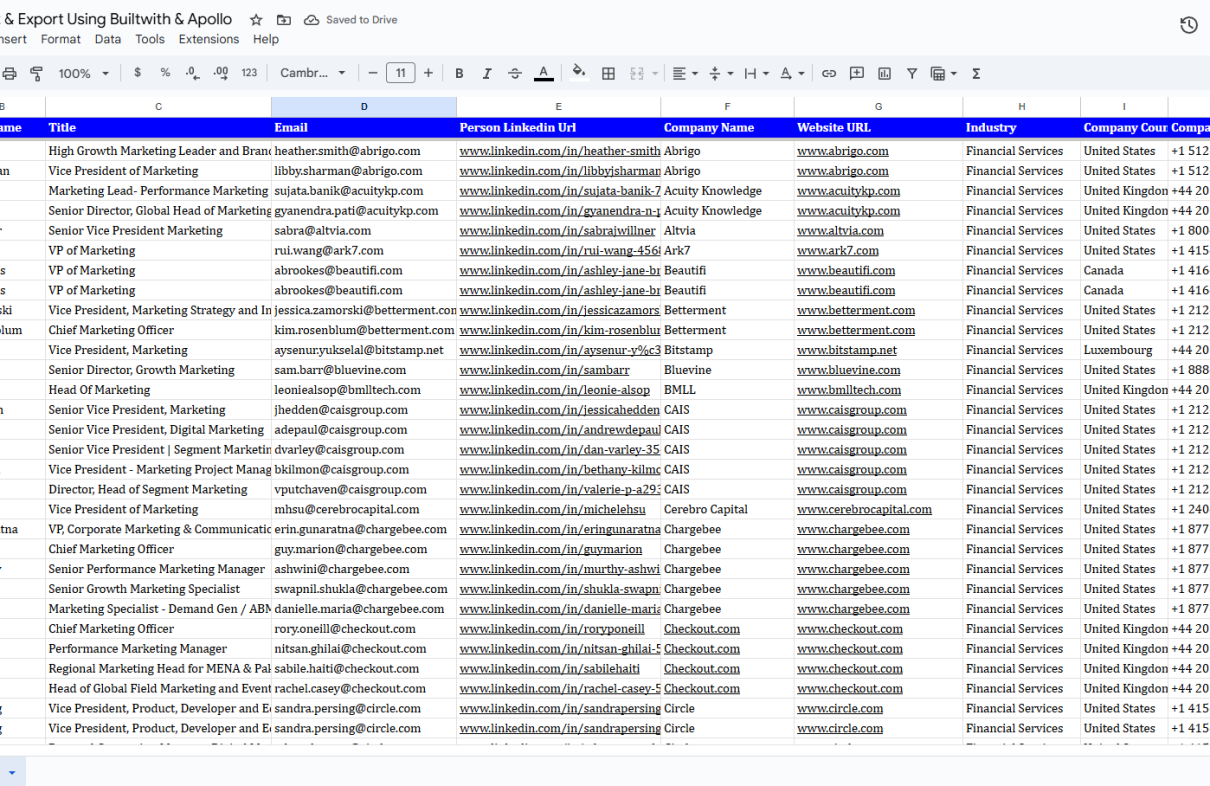Image resolution: width=1210 pixels, height=786 pixels.
Task: Select column E header
Action: [x=559, y=106]
